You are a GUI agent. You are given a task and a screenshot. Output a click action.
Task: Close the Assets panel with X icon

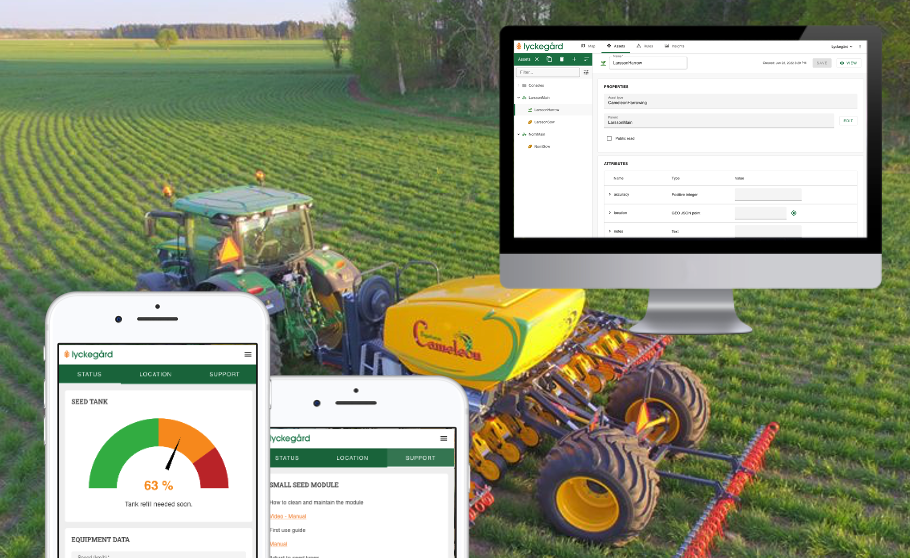537,59
